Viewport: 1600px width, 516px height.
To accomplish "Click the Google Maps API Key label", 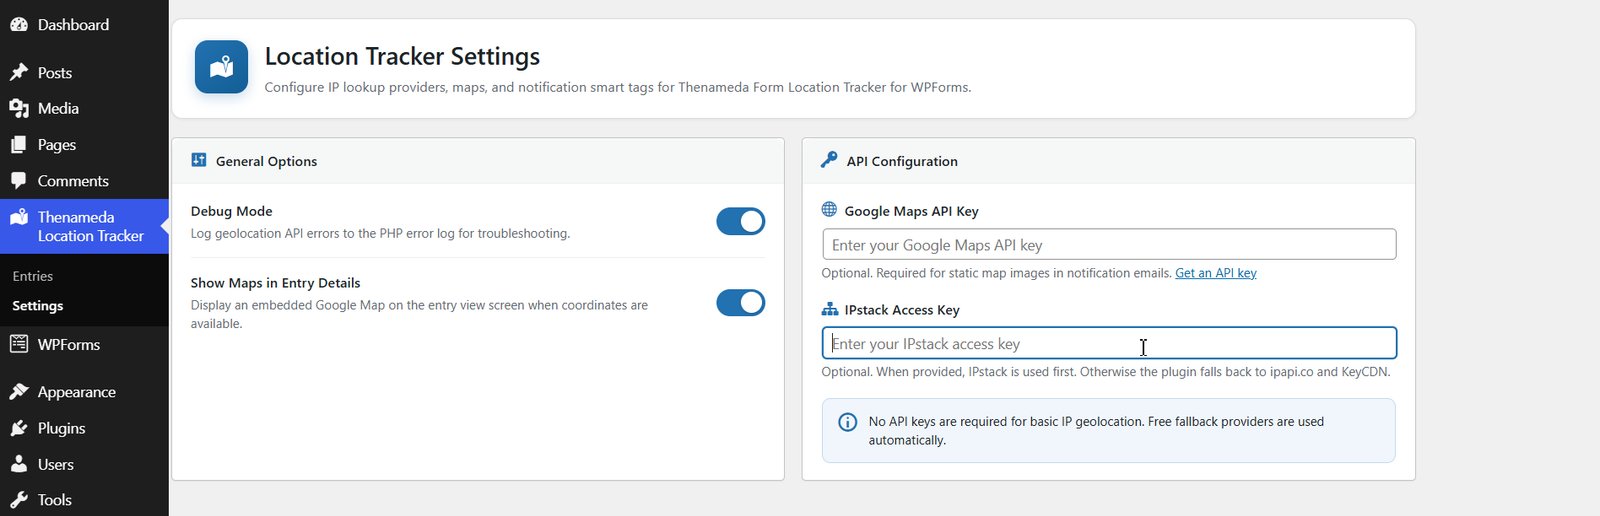I will (x=911, y=211).
